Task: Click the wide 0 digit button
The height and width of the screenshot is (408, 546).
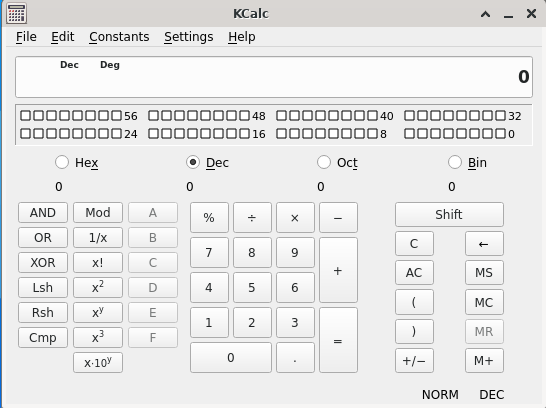Action: (x=231, y=358)
